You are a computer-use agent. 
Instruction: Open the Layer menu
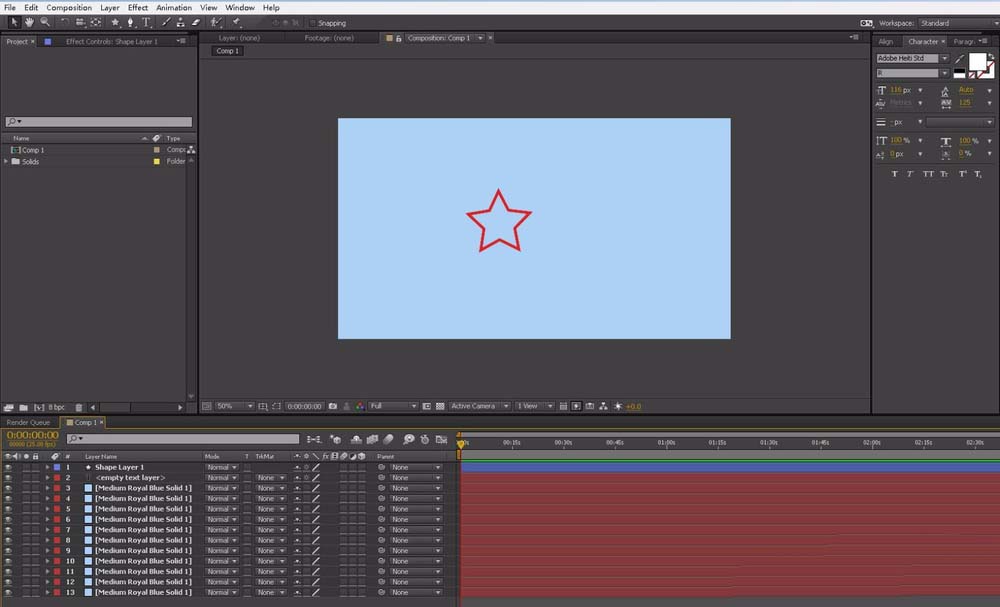pyautogui.click(x=110, y=8)
